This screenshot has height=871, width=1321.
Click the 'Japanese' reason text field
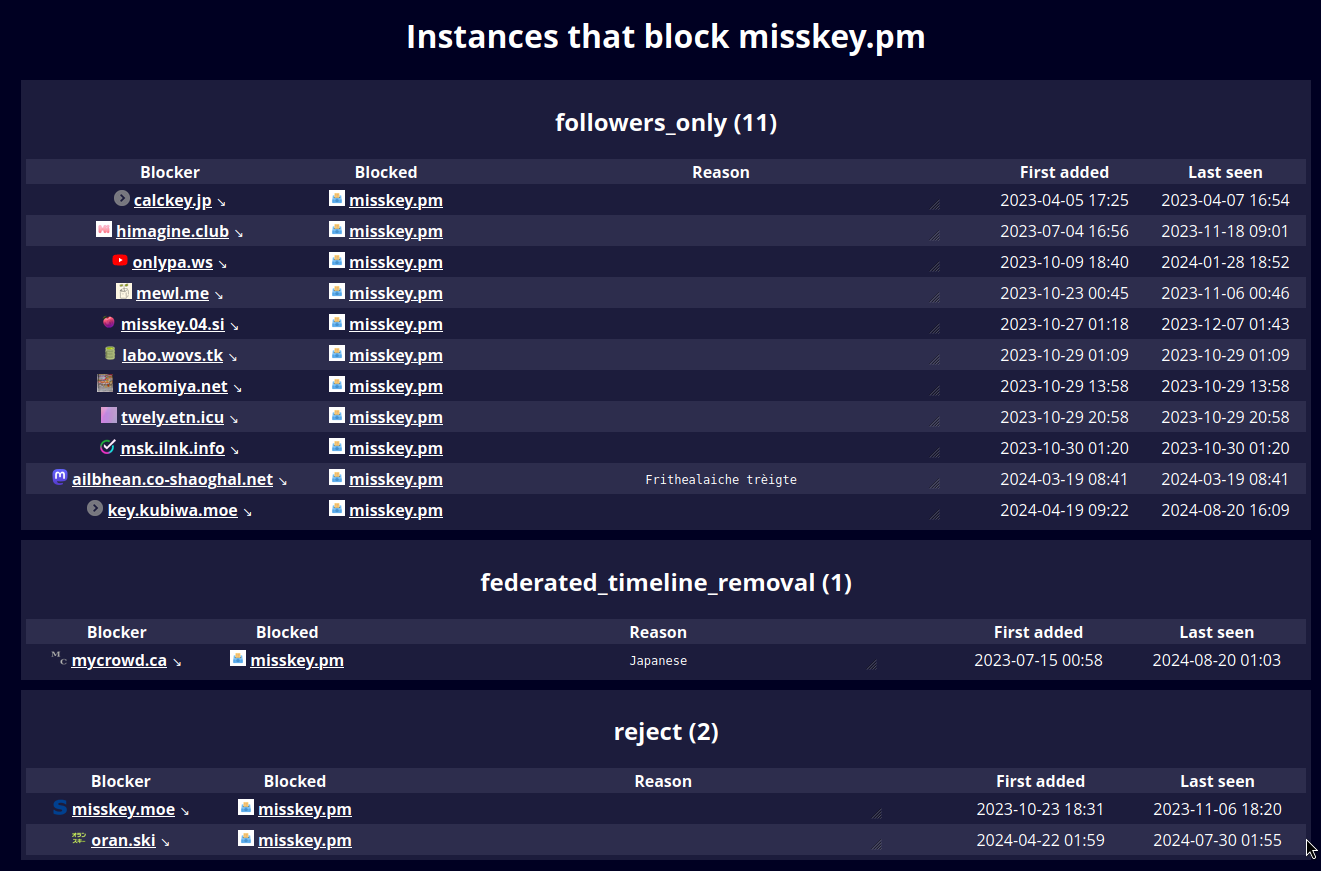click(x=658, y=661)
